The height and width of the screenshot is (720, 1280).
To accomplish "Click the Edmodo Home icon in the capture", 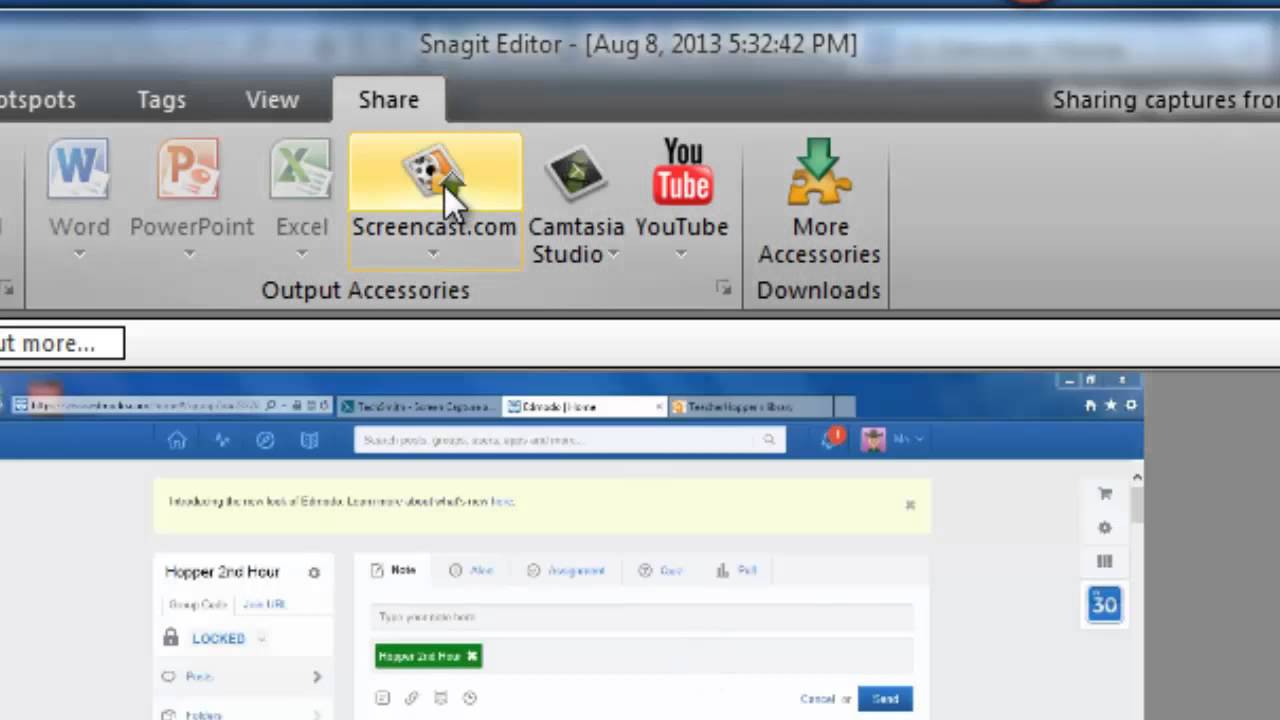I will pyautogui.click(x=177, y=440).
